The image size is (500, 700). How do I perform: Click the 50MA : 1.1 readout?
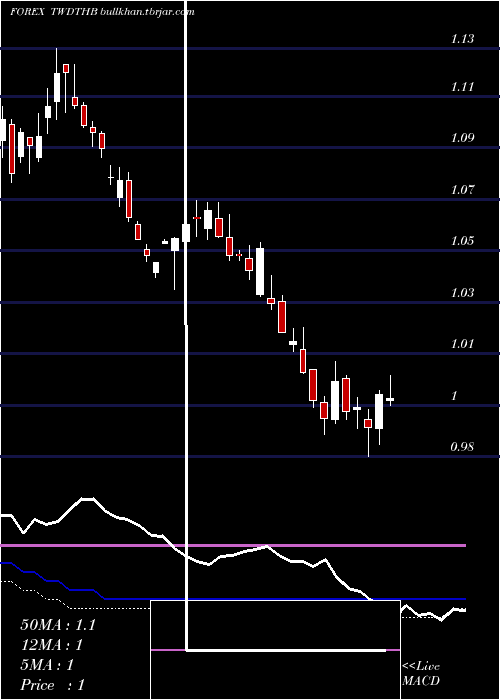[58, 625]
